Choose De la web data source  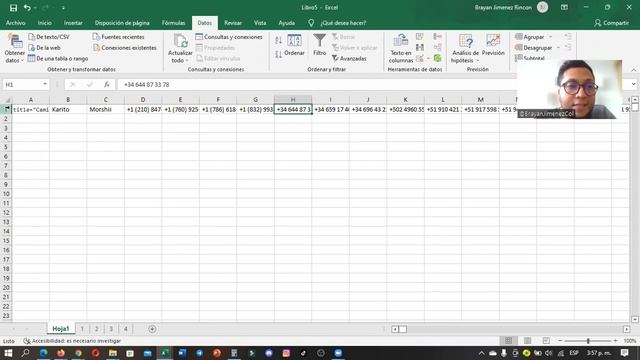(44, 48)
